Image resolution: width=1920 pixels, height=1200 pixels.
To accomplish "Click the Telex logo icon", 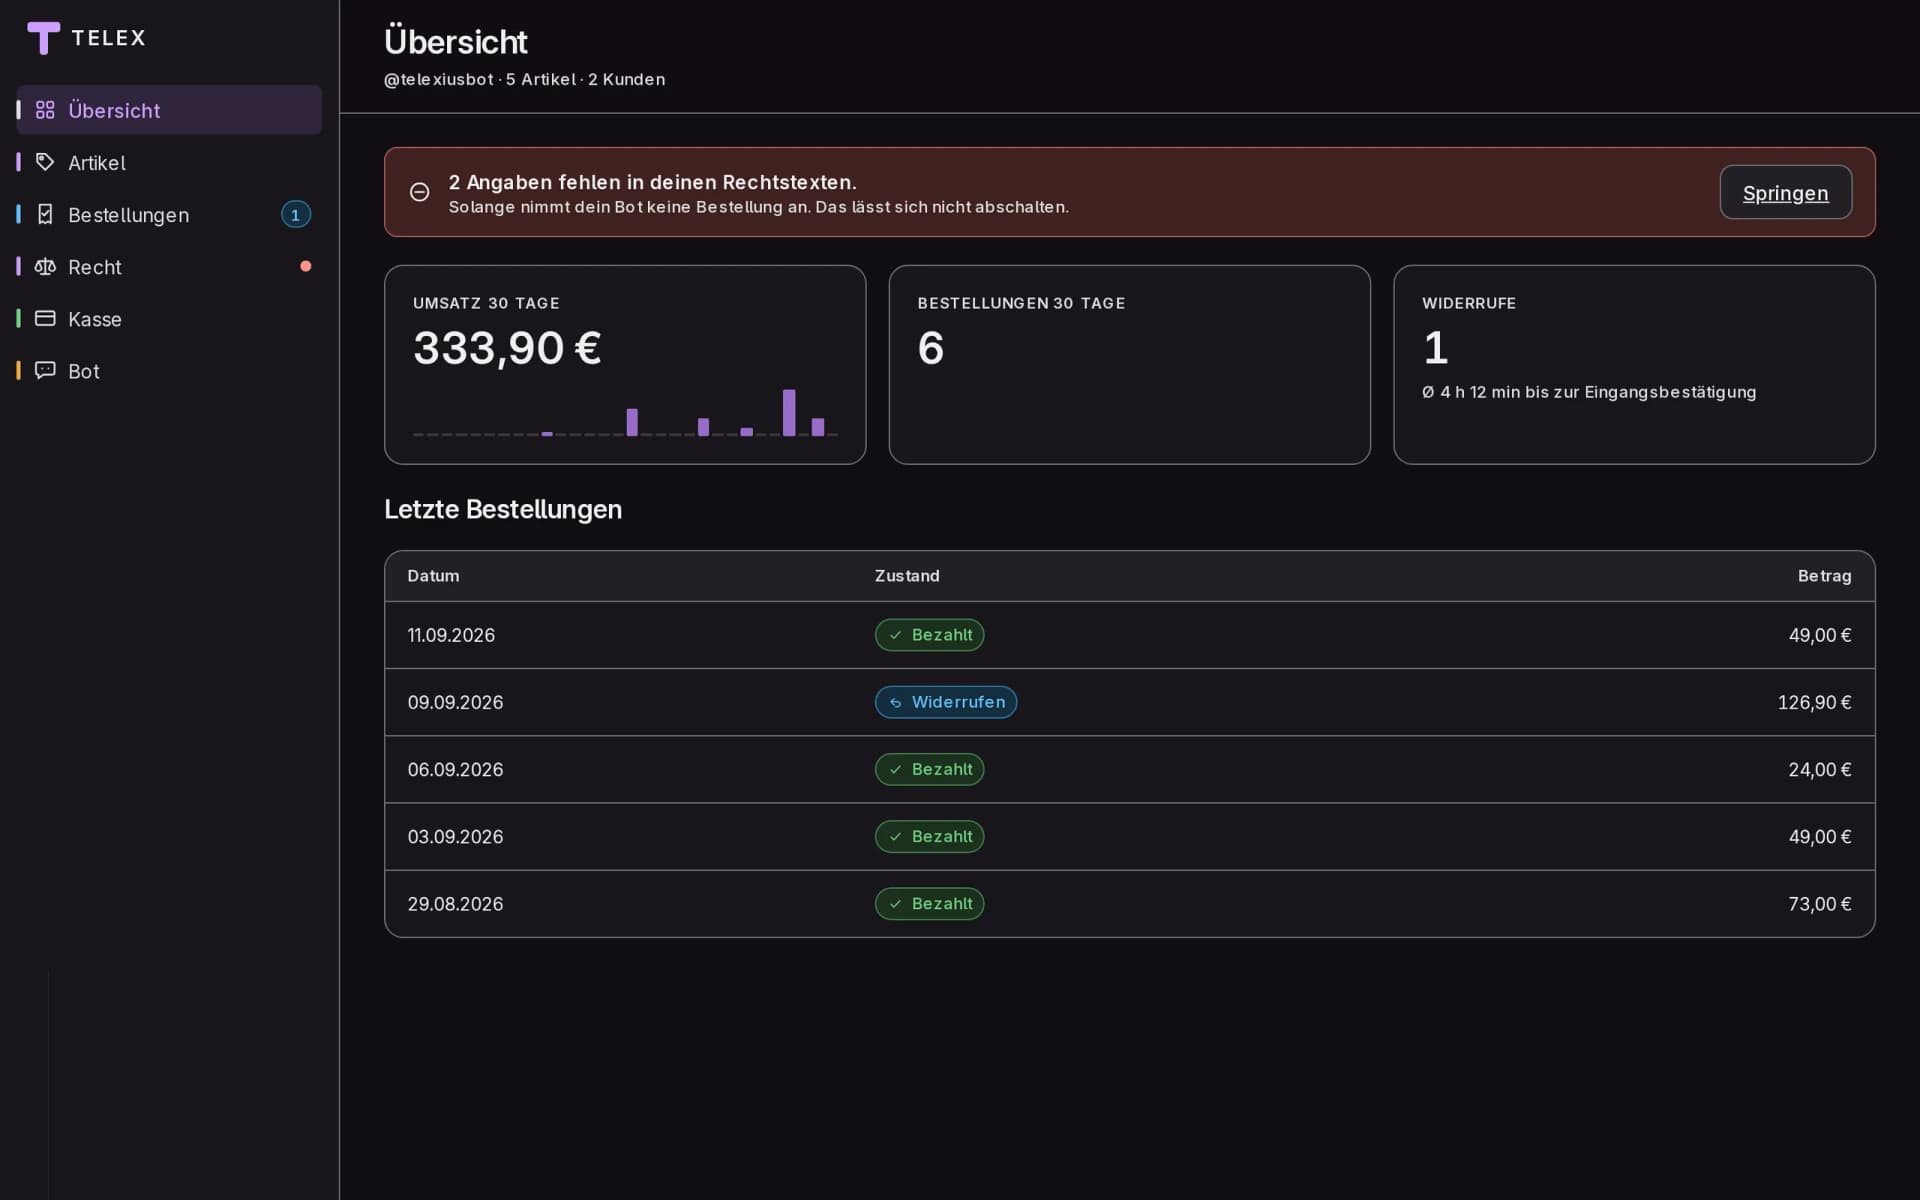I will (43, 38).
